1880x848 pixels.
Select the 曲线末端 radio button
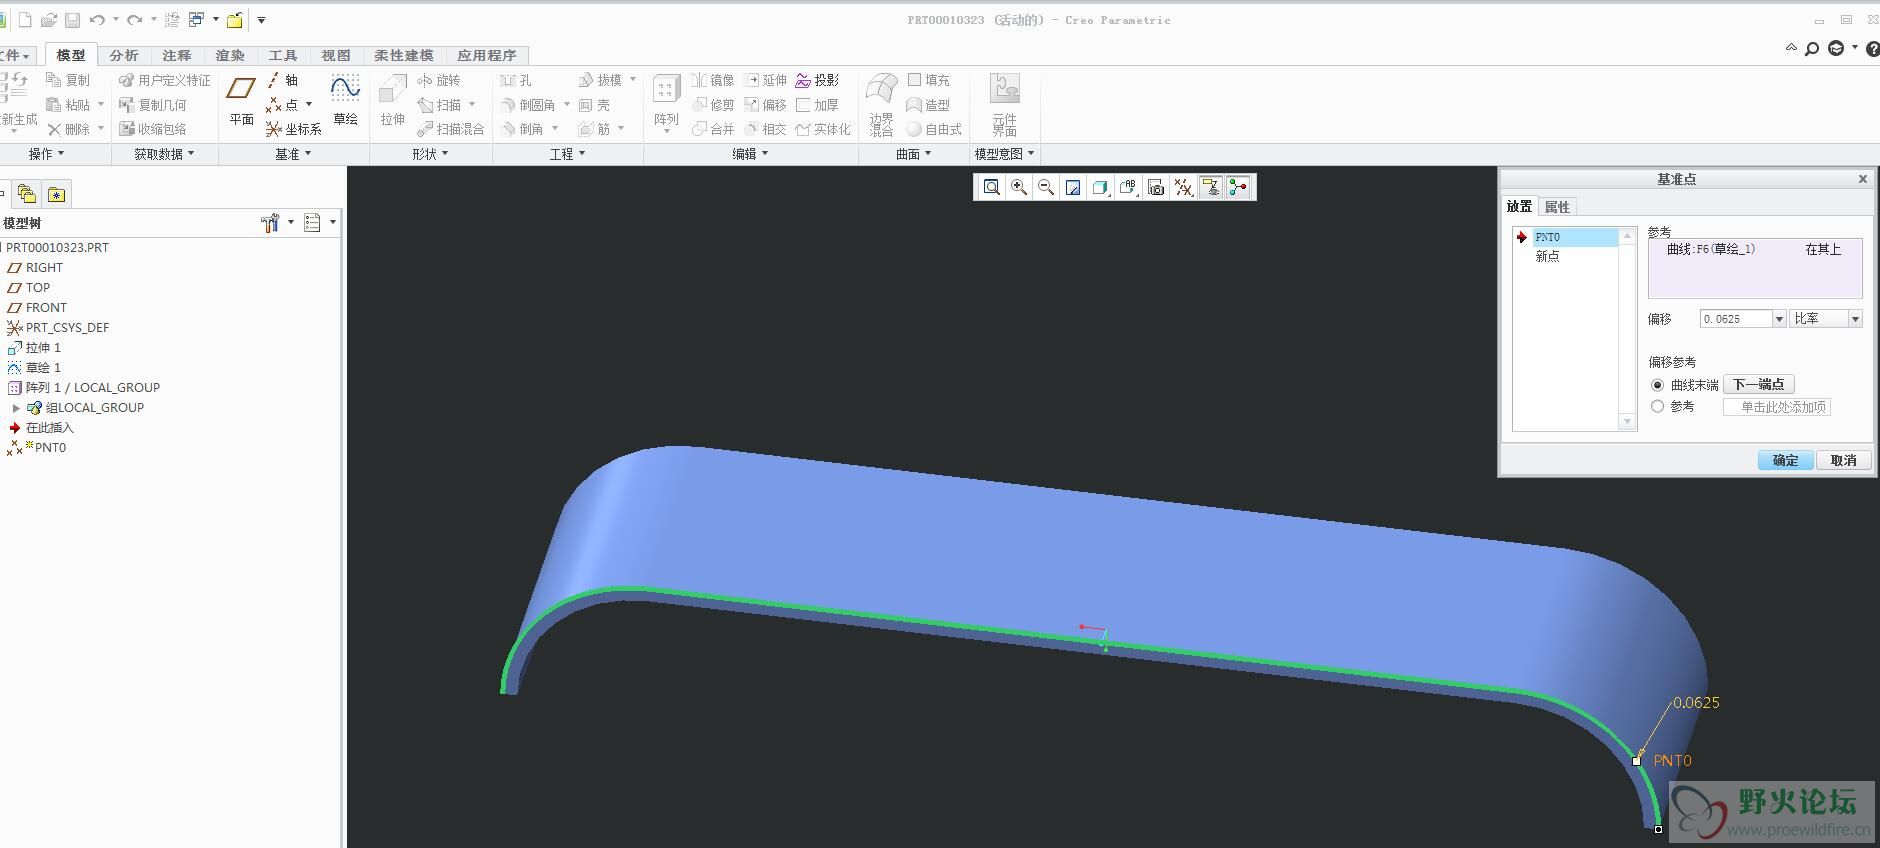point(1657,385)
